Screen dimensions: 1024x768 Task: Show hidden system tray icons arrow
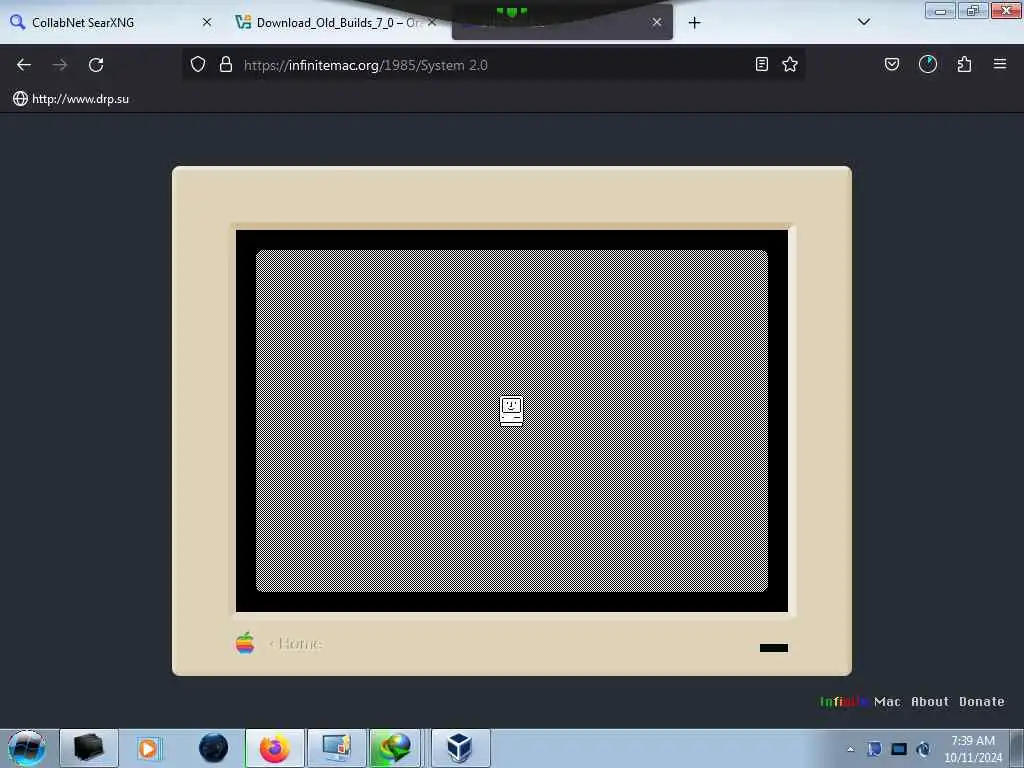(x=850, y=749)
